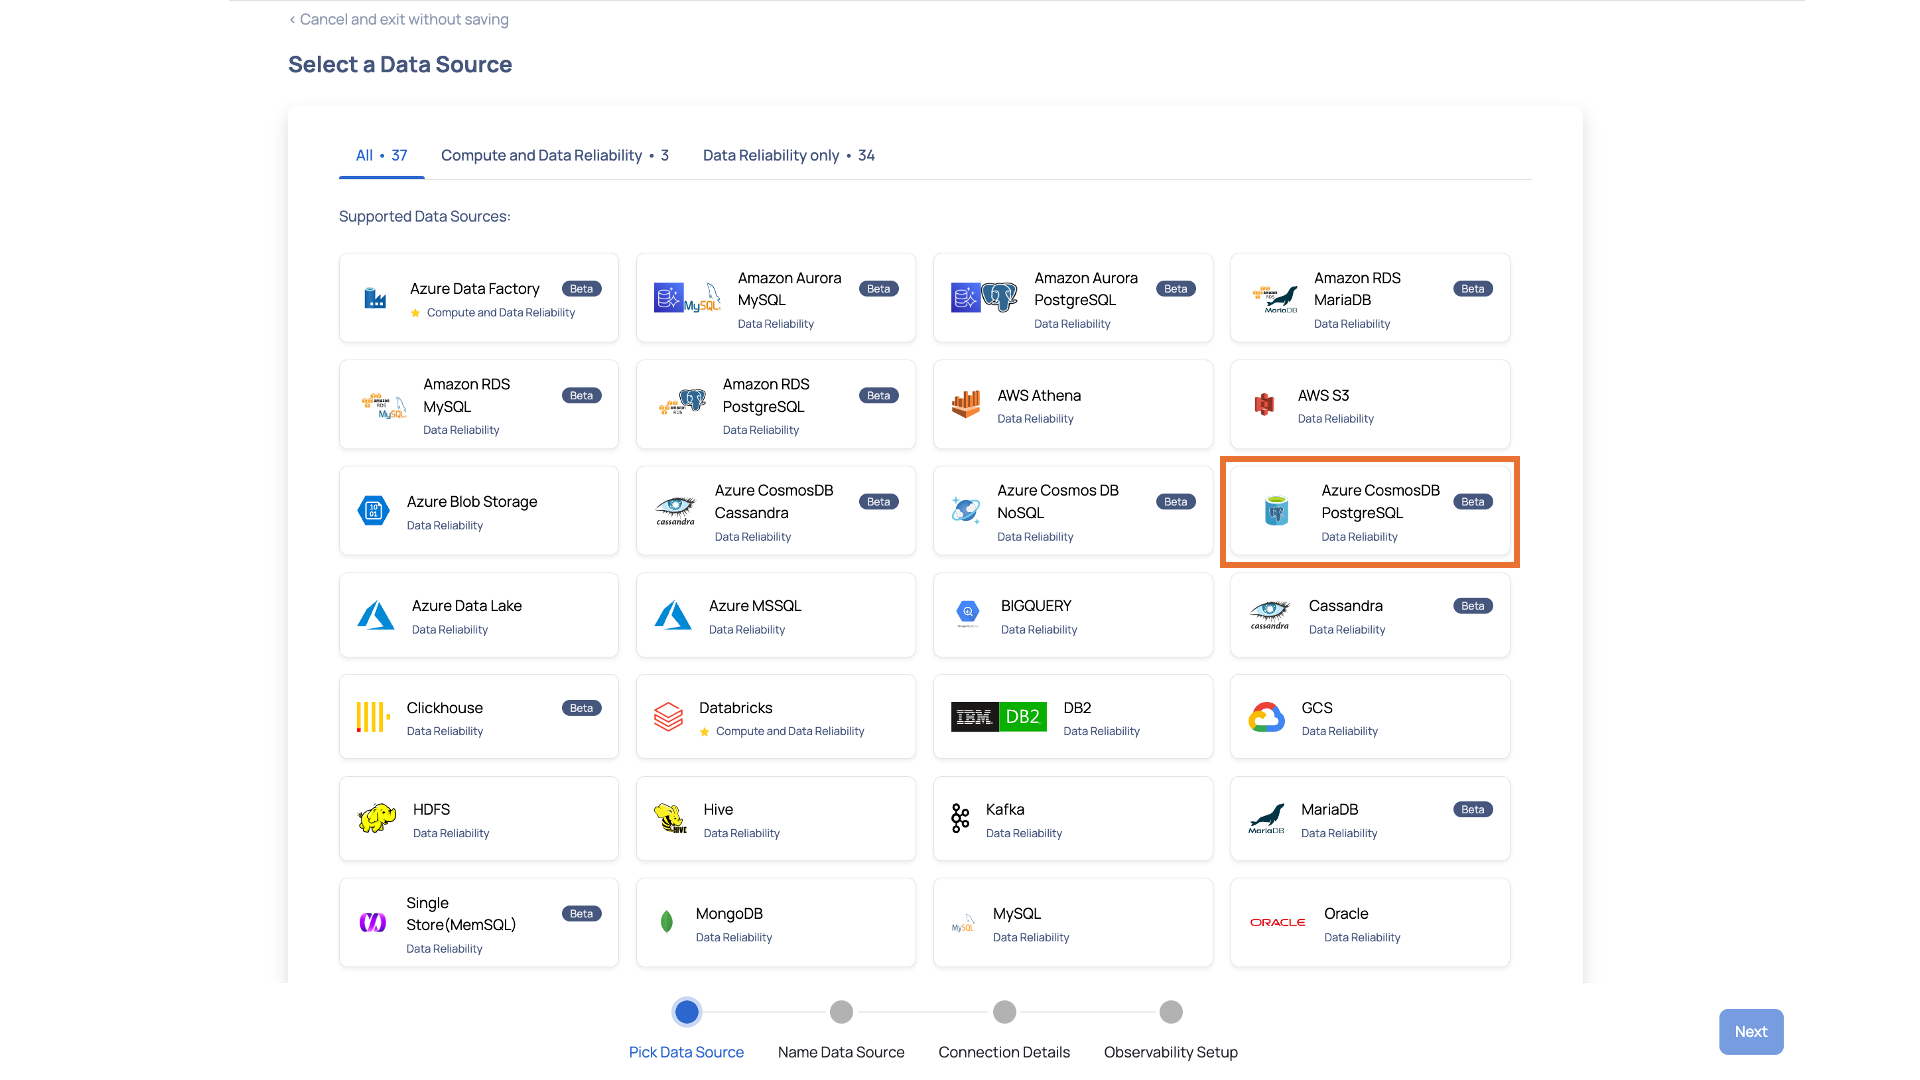This screenshot has height=1080, width=1920.
Task: Click the Next button
Action: point(1751,1032)
